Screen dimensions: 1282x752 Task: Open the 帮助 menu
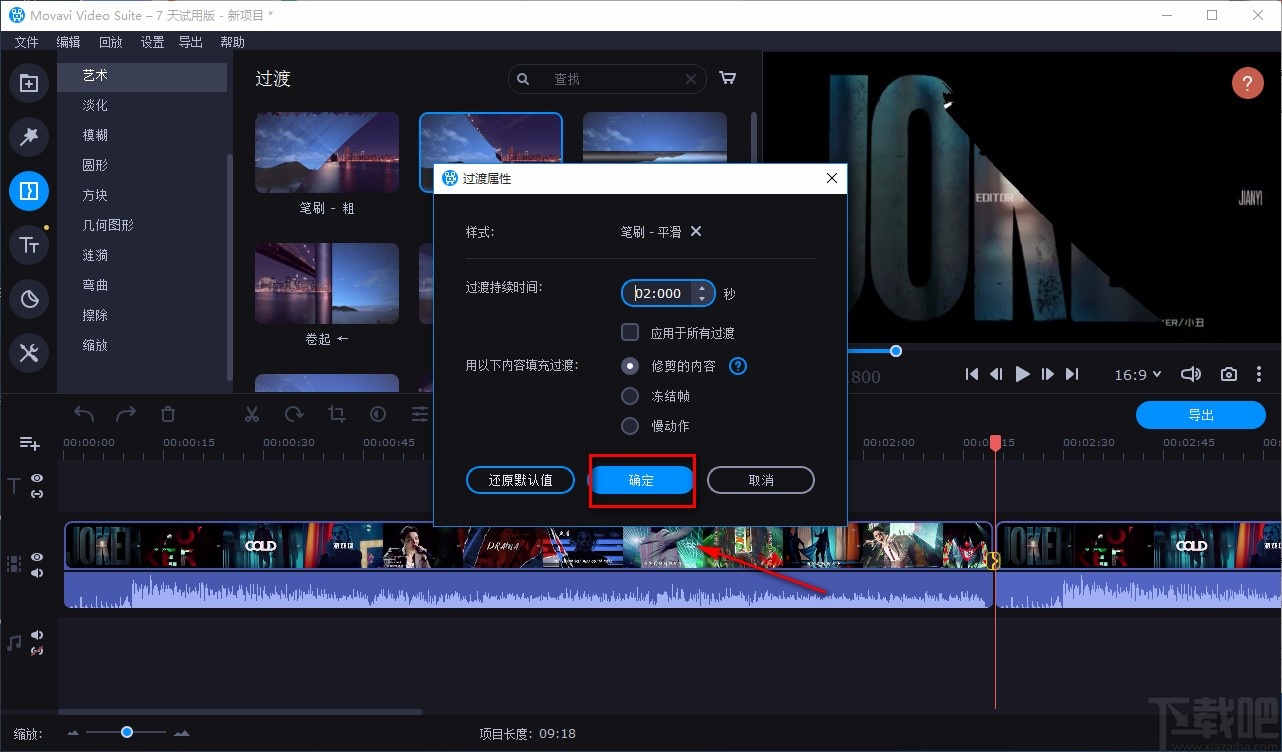233,42
